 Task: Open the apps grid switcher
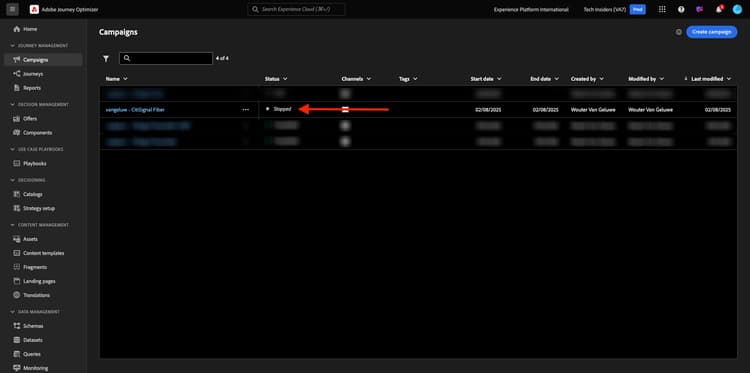click(x=662, y=9)
